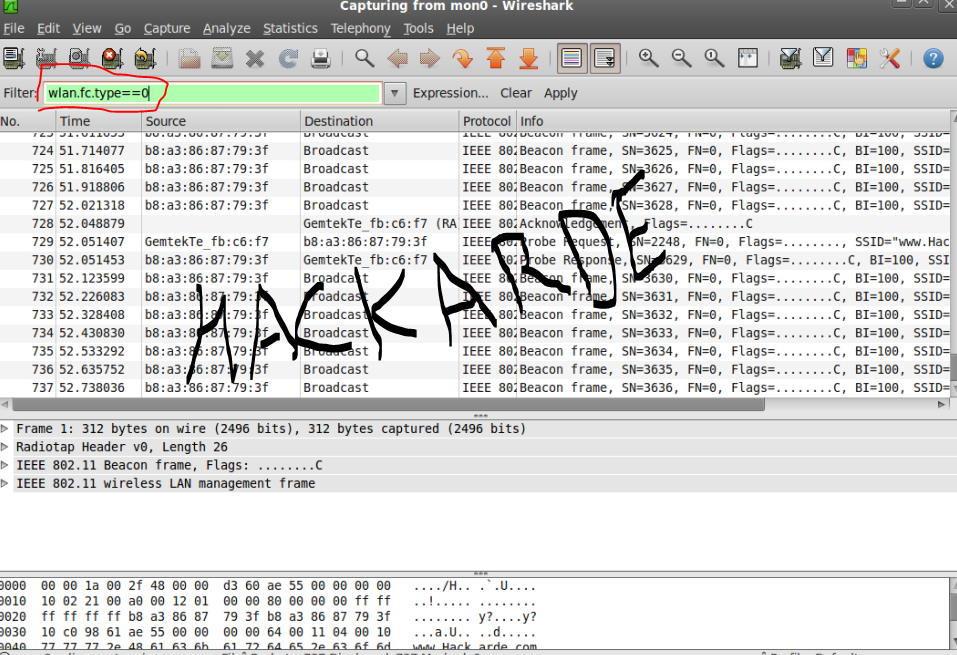The width and height of the screenshot is (957, 655).
Task: Expand wireless LAN management frame section
Action: [5, 483]
